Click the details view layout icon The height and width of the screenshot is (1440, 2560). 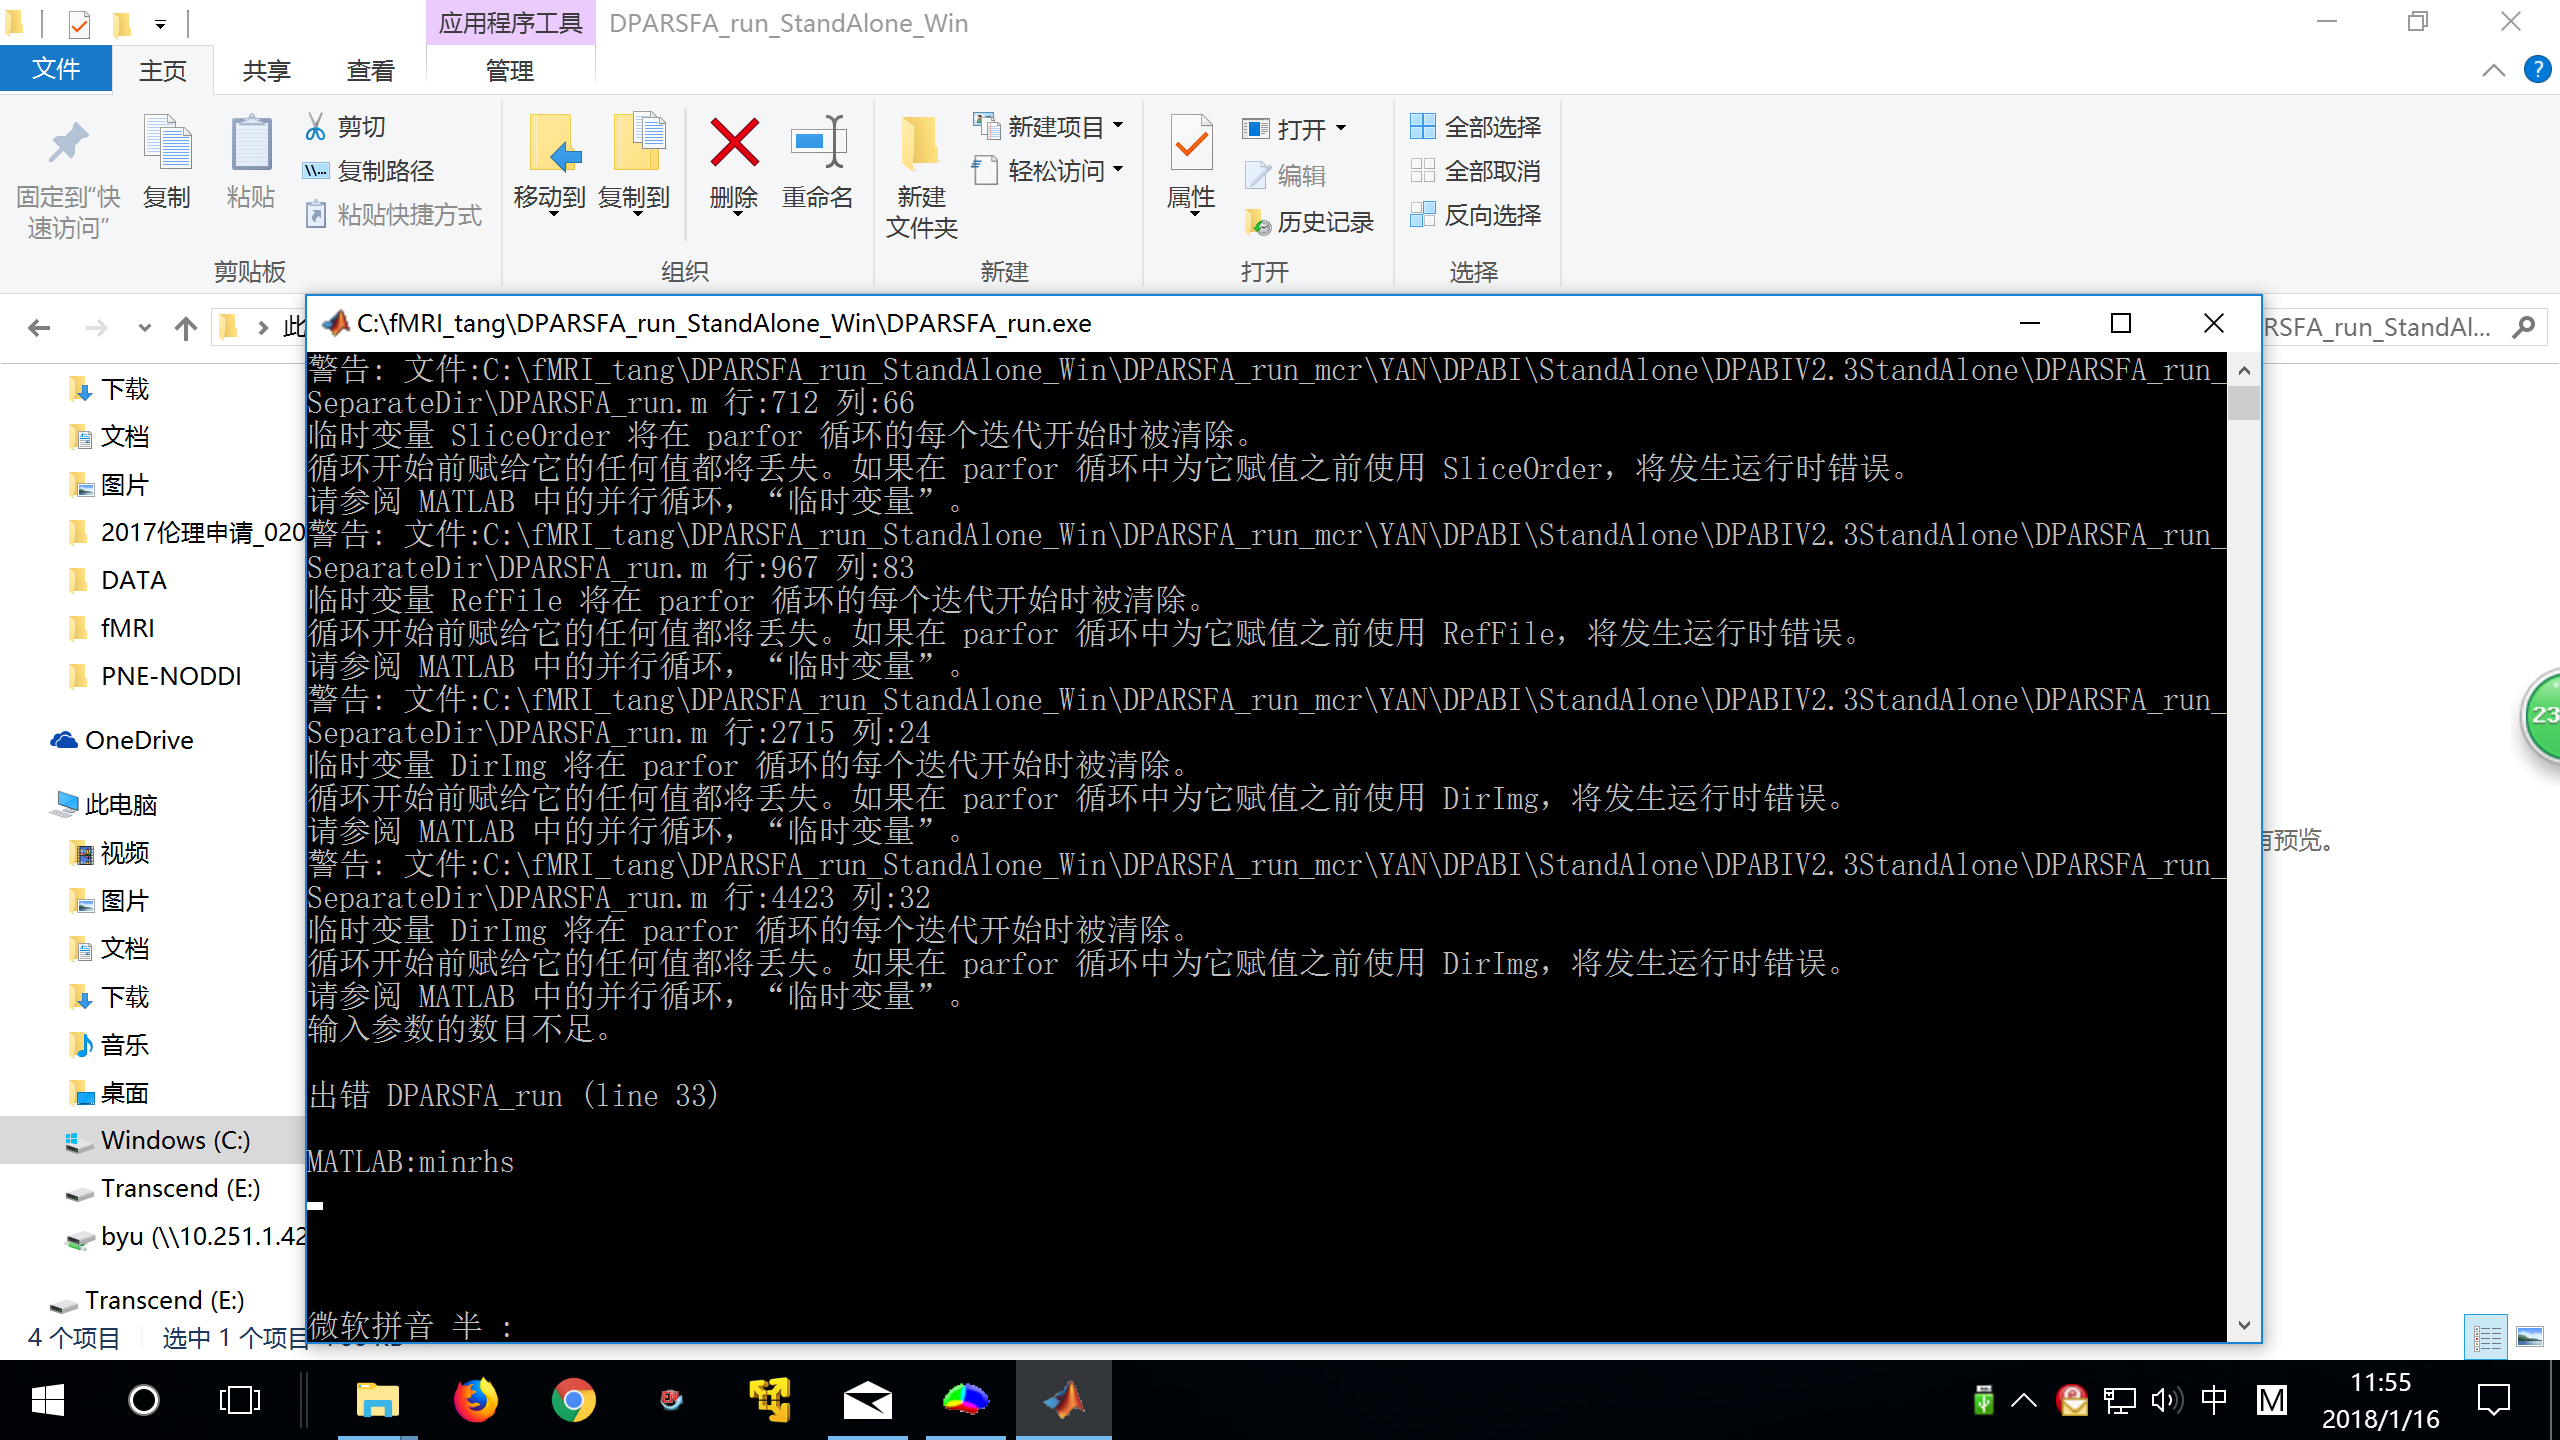pyautogui.click(x=2487, y=1337)
